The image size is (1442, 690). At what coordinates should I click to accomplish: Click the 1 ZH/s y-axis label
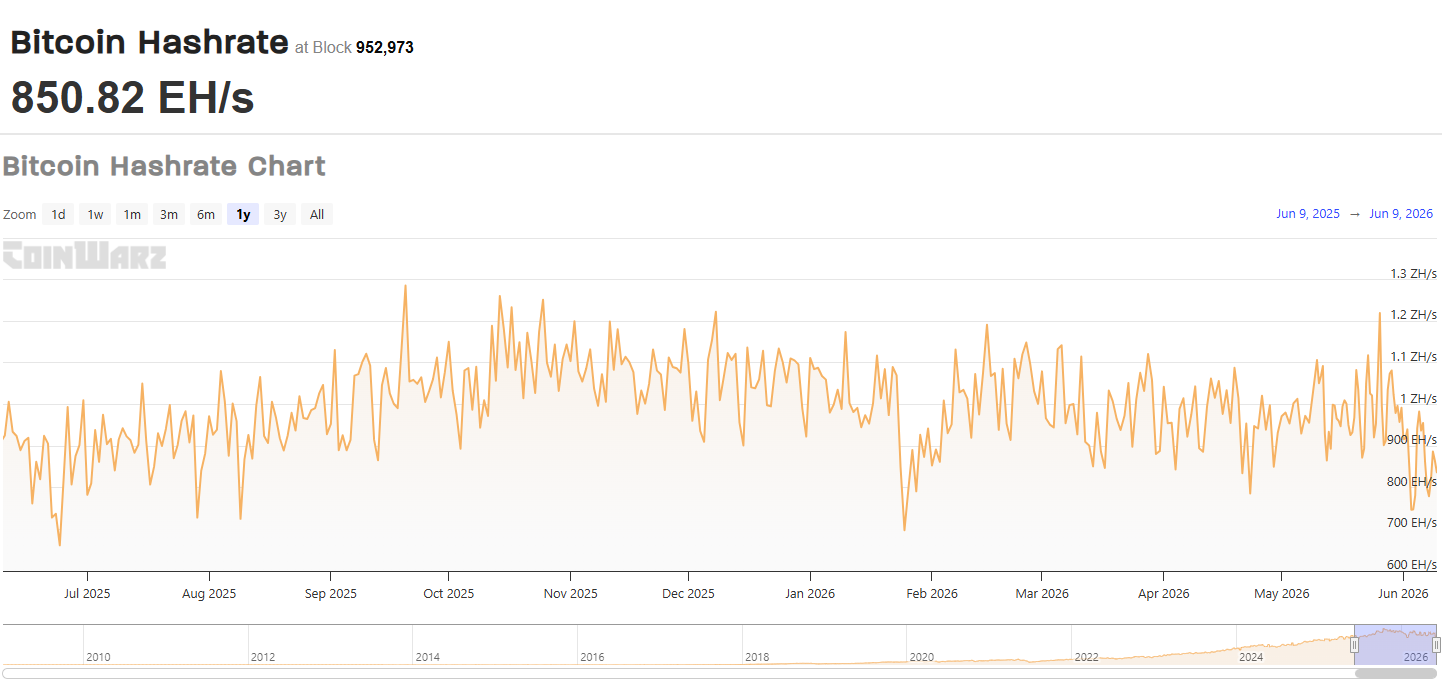coord(1418,398)
